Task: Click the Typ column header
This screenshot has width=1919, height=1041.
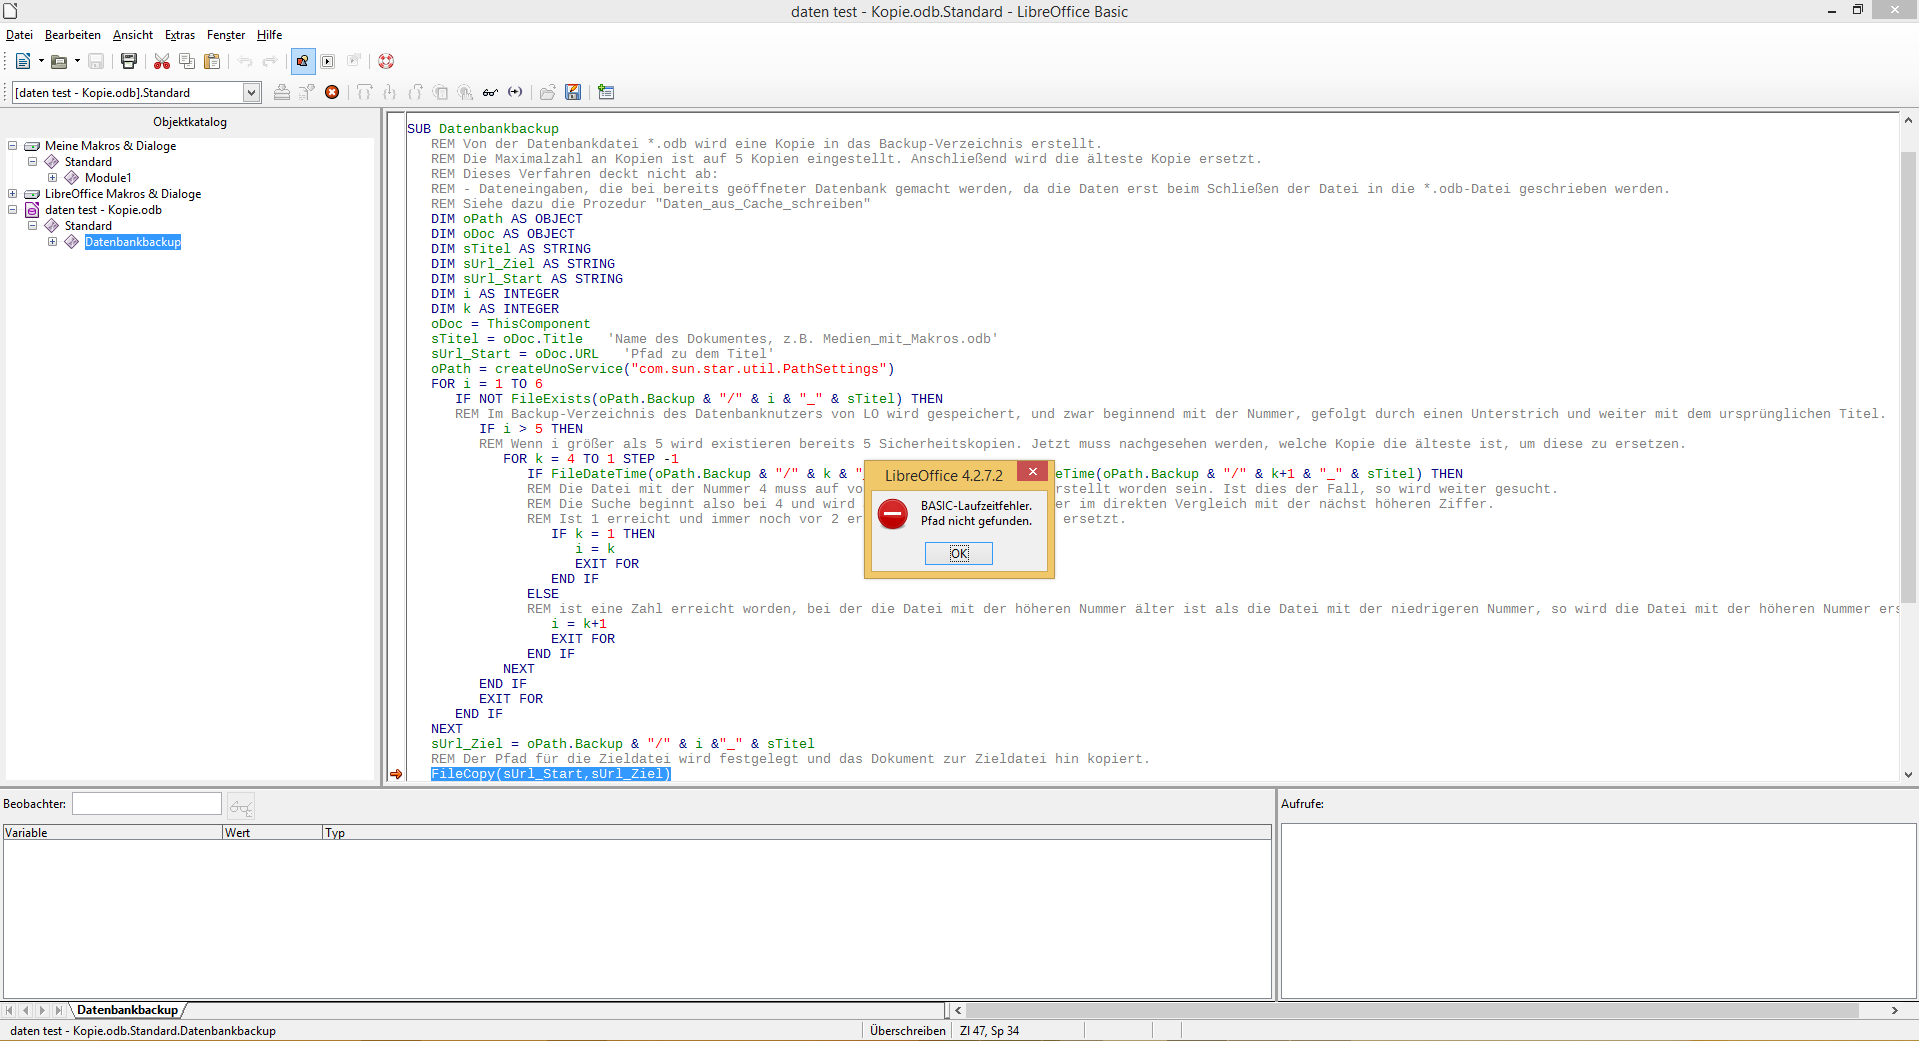Action: point(796,832)
